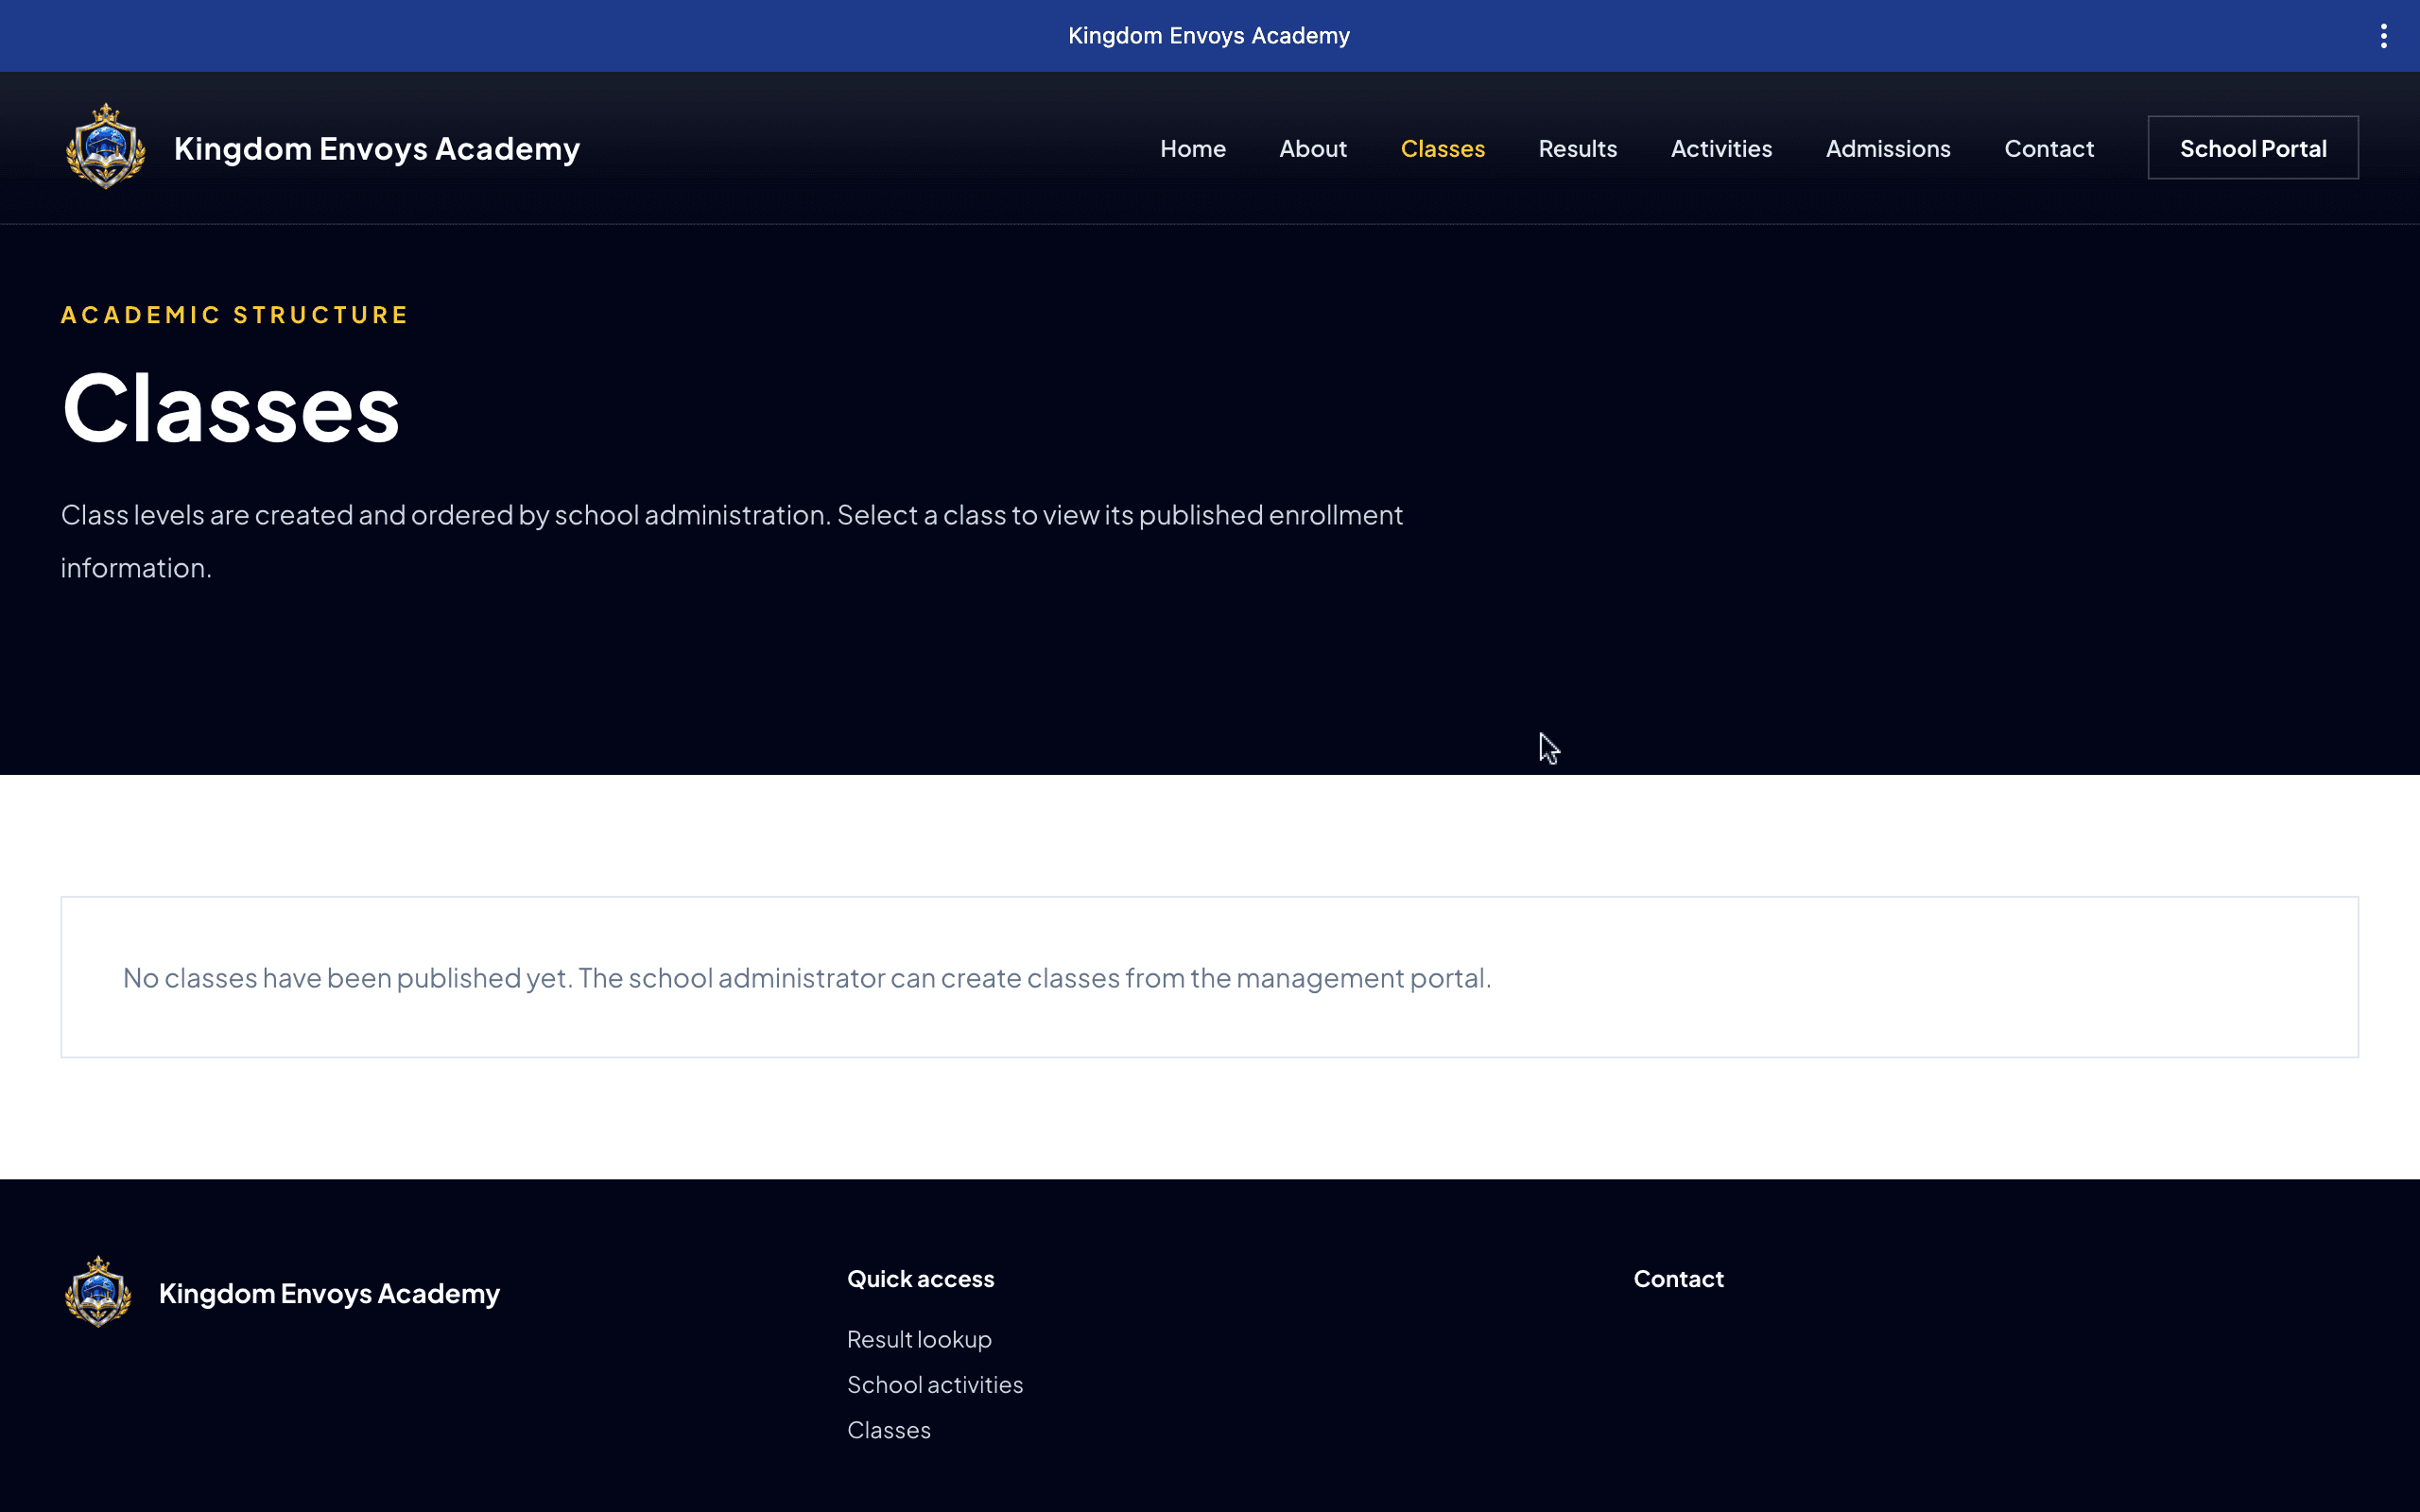2420x1512 pixels.
Task: Click the Contact footer heading
Action: (1679, 1279)
